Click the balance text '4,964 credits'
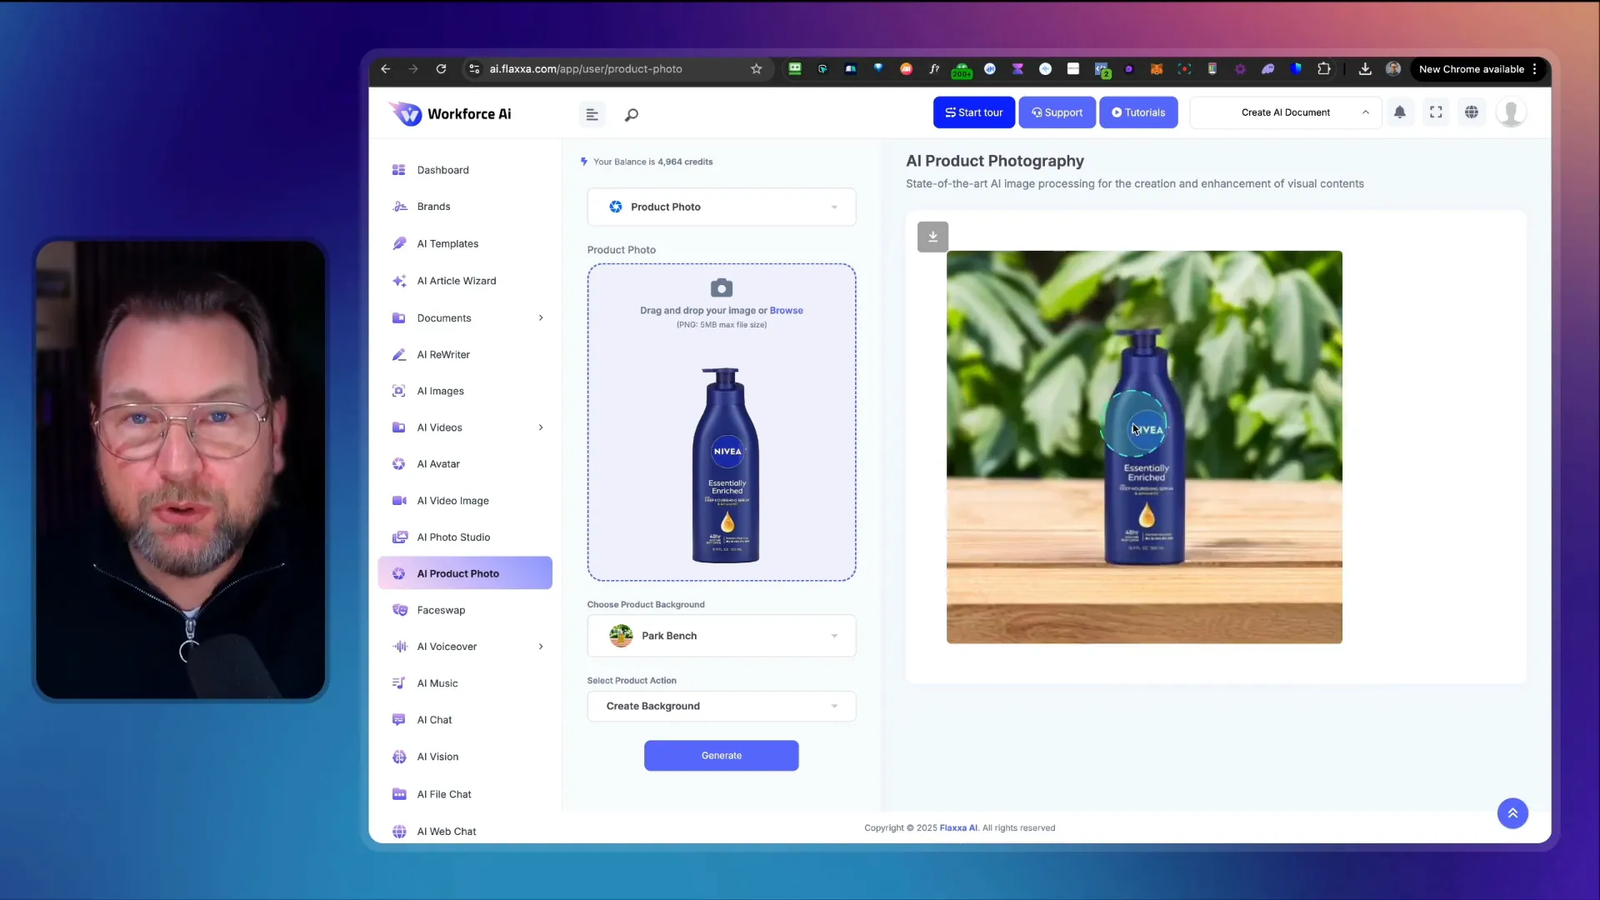This screenshot has width=1600, height=900. [x=685, y=162]
